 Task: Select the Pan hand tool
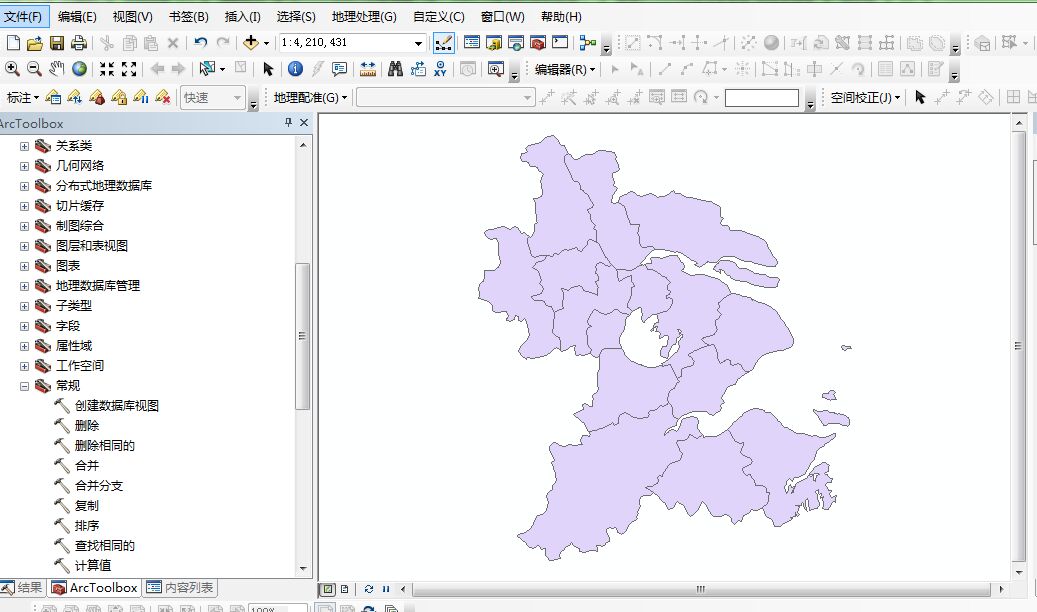pos(56,69)
